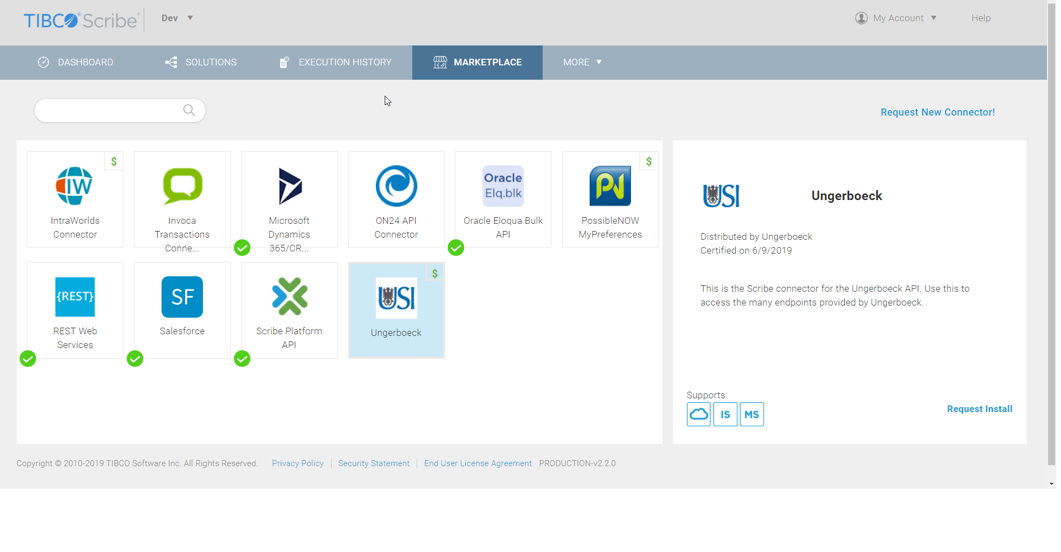Click 'Distributed by Ungerboeck' text
The width and height of the screenshot is (1061, 552).
tap(756, 237)
